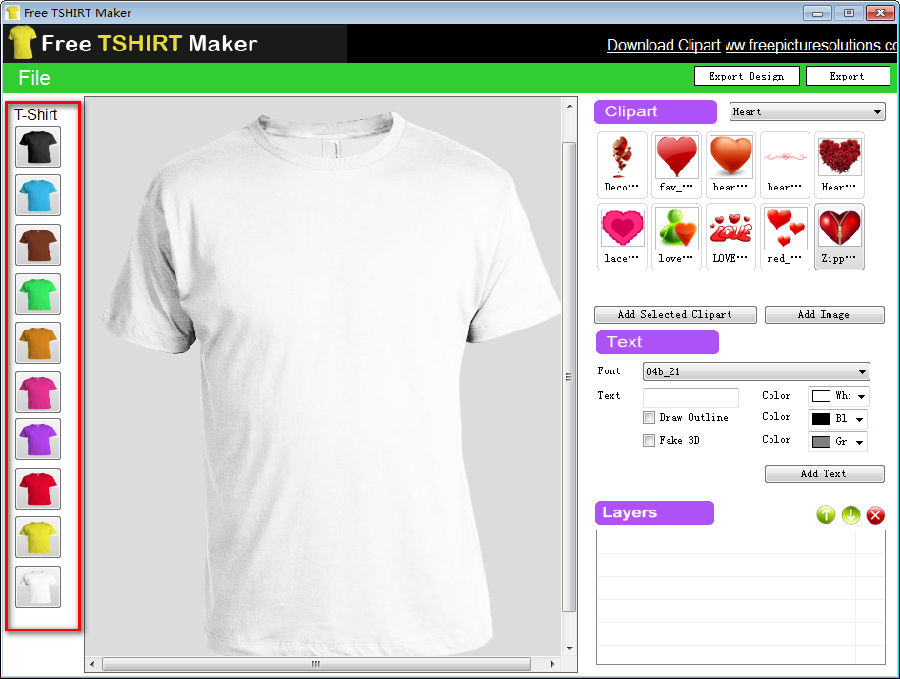Click the Layers section header
Image resolution: width=900 pixels, height=679 pixels.
(654, 513)
